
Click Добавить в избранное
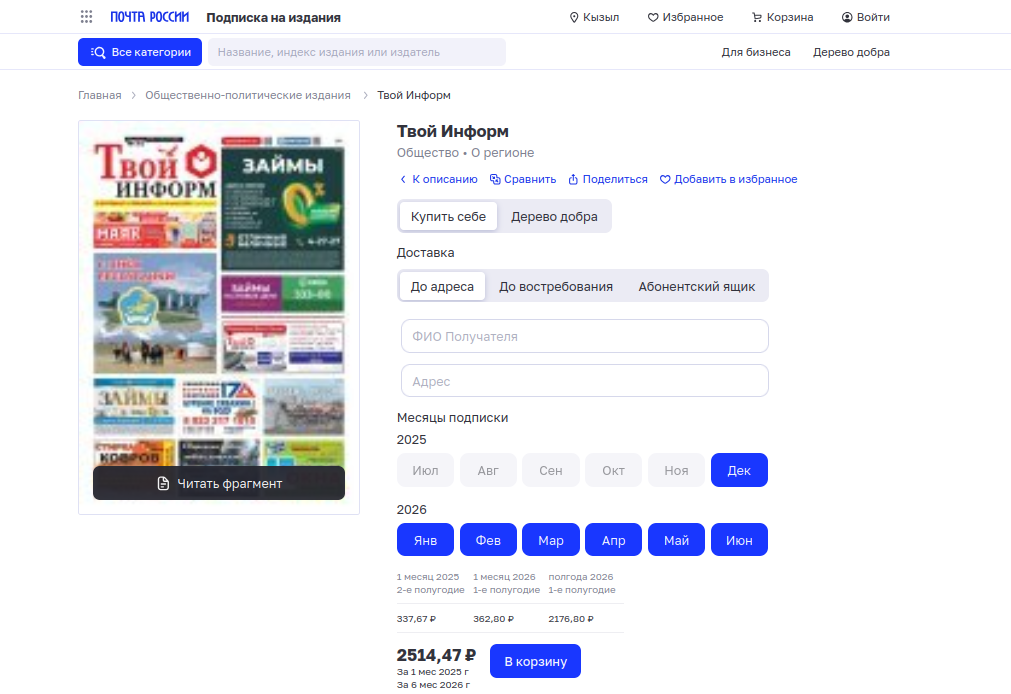click(729, 179)
